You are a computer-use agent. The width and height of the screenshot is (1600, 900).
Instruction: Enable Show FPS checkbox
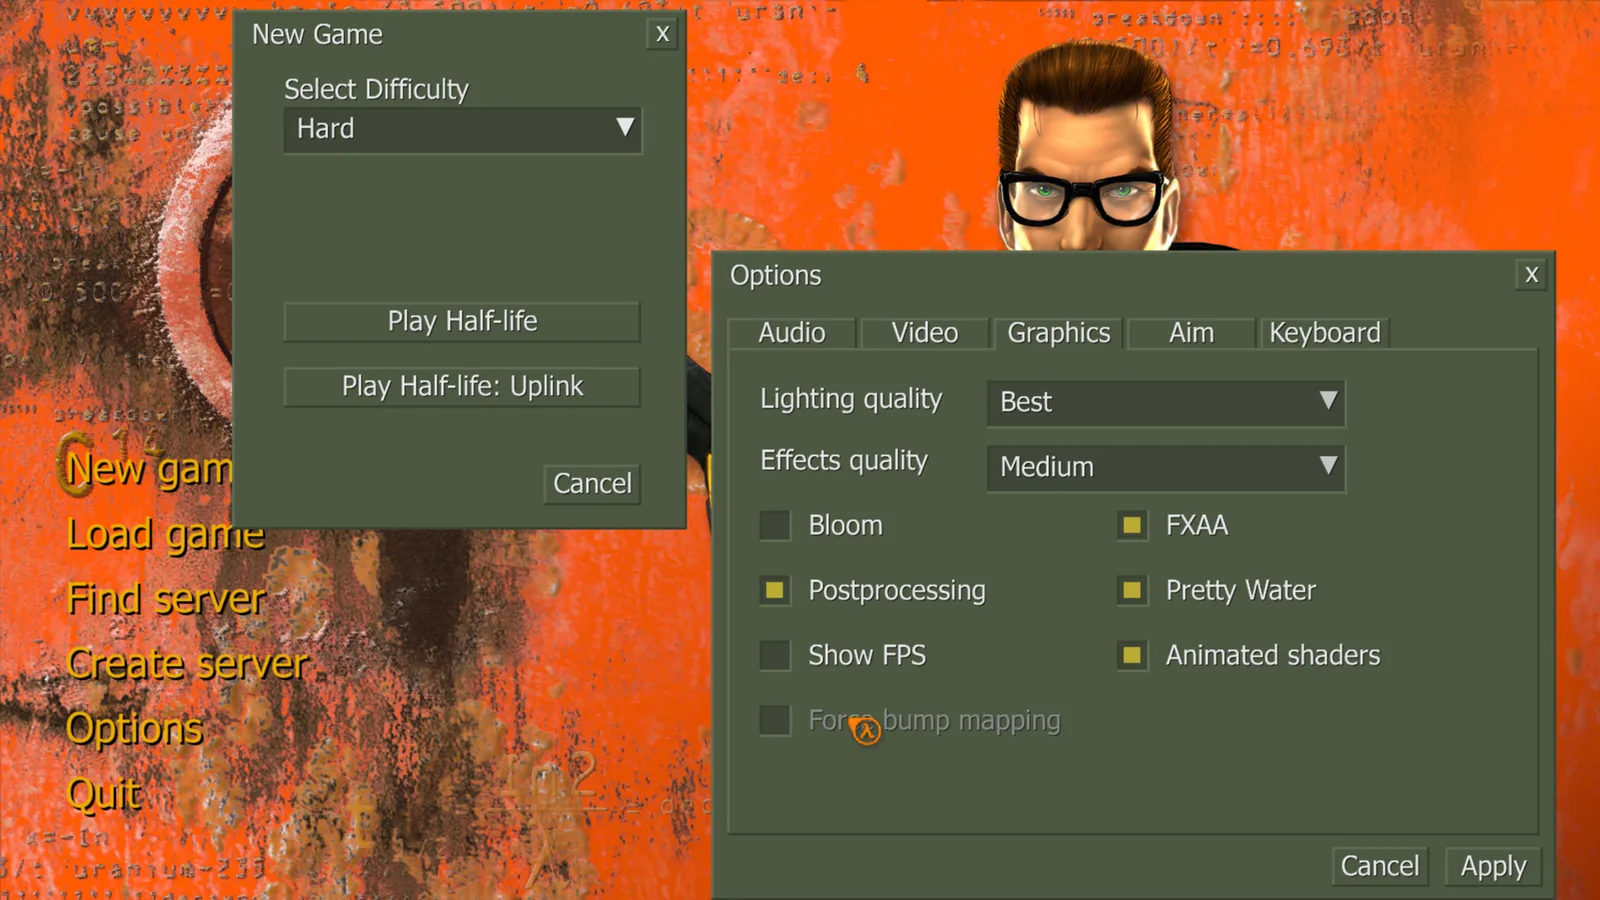(775, 655)
